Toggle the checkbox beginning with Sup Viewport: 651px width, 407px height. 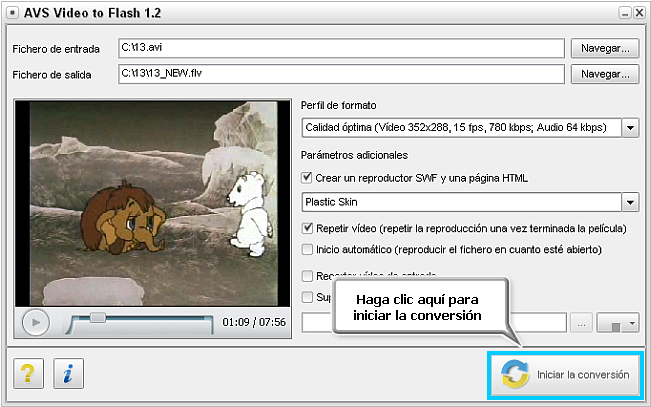(x=307, y=297)
